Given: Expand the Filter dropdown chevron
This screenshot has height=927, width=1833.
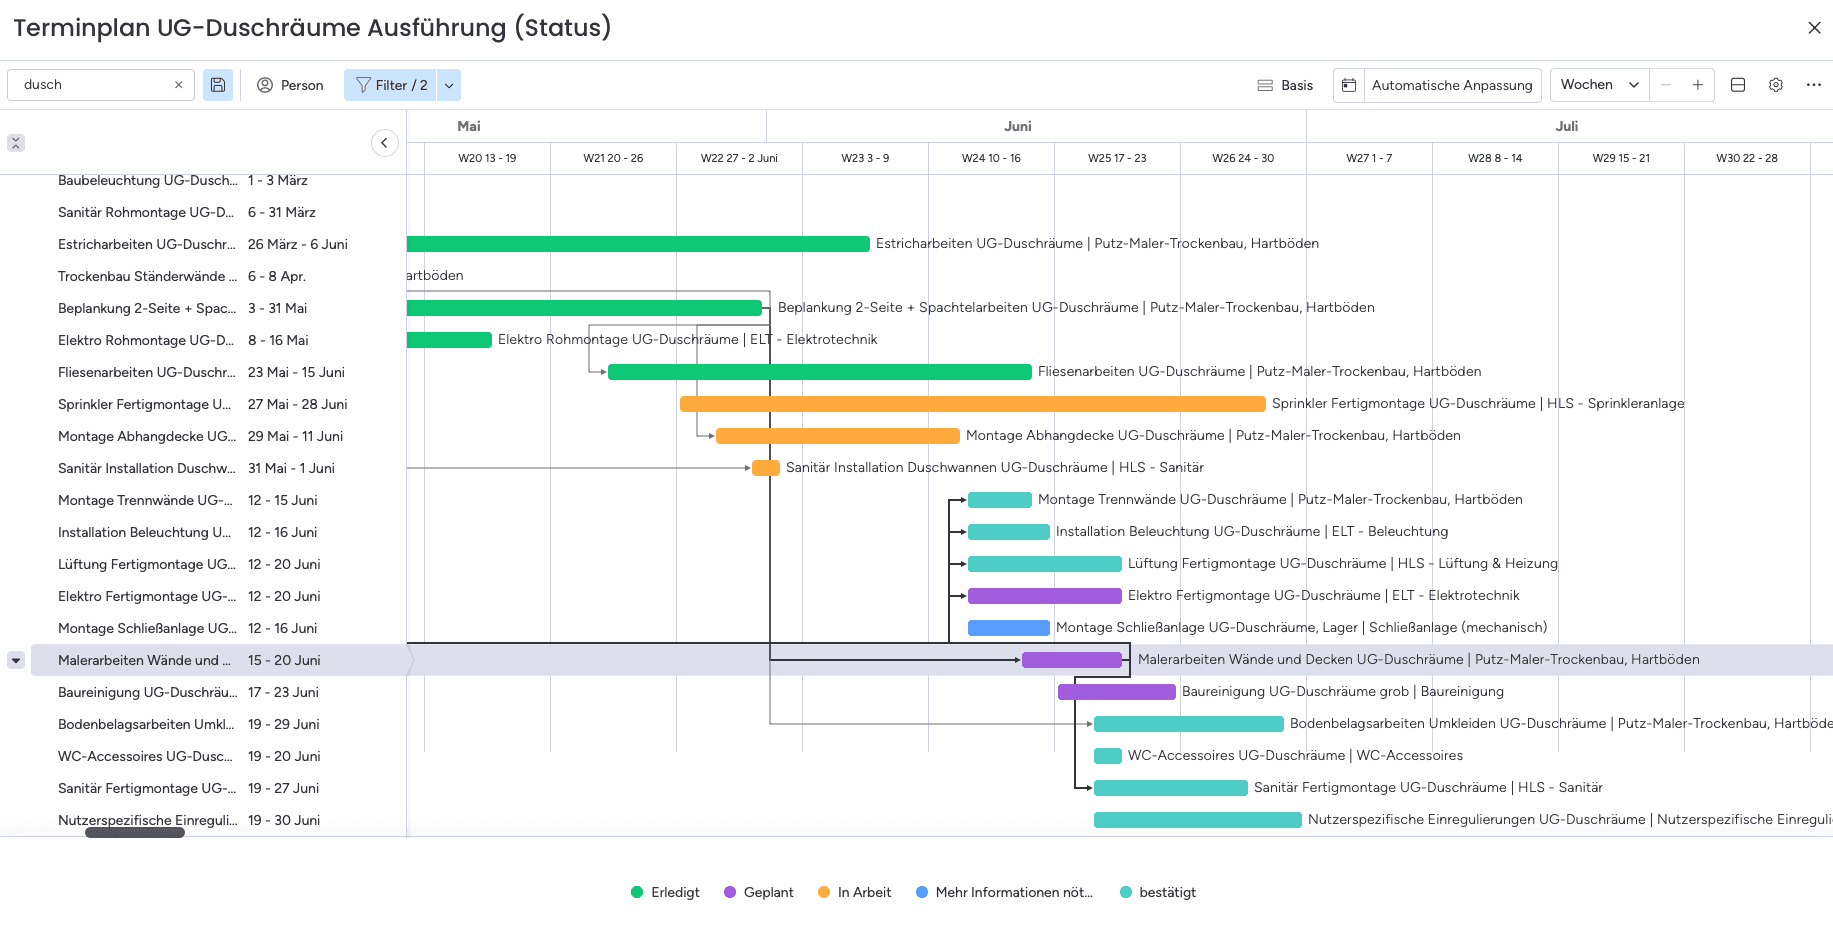Looking at the screenshot, I should click(x=448, y=85).
